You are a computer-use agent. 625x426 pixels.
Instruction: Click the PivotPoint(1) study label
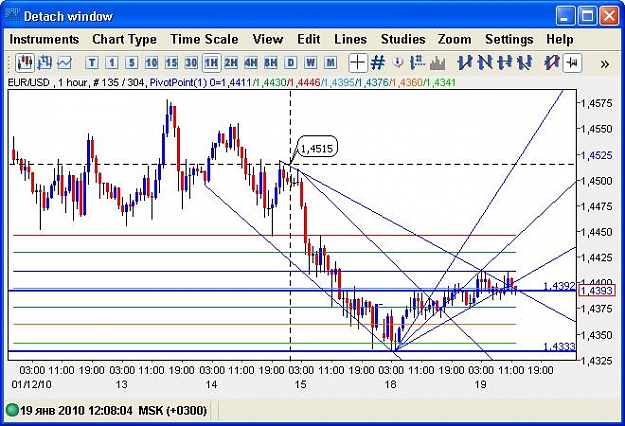pyautogui.click(x=178, y=83)
